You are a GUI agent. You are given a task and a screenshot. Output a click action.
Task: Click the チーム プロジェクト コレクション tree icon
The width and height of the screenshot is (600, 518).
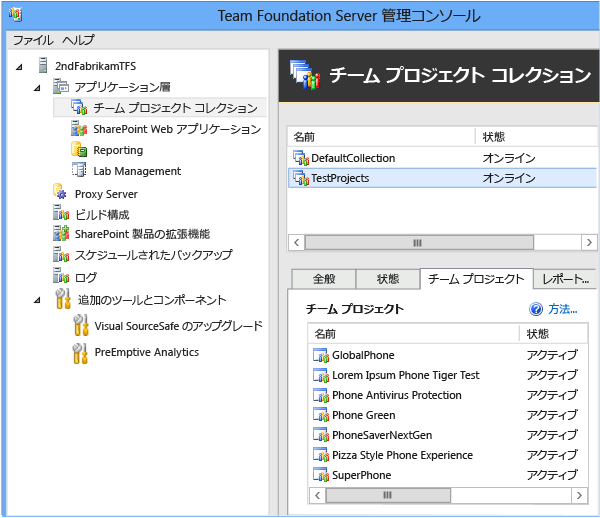tap(79, 107)
